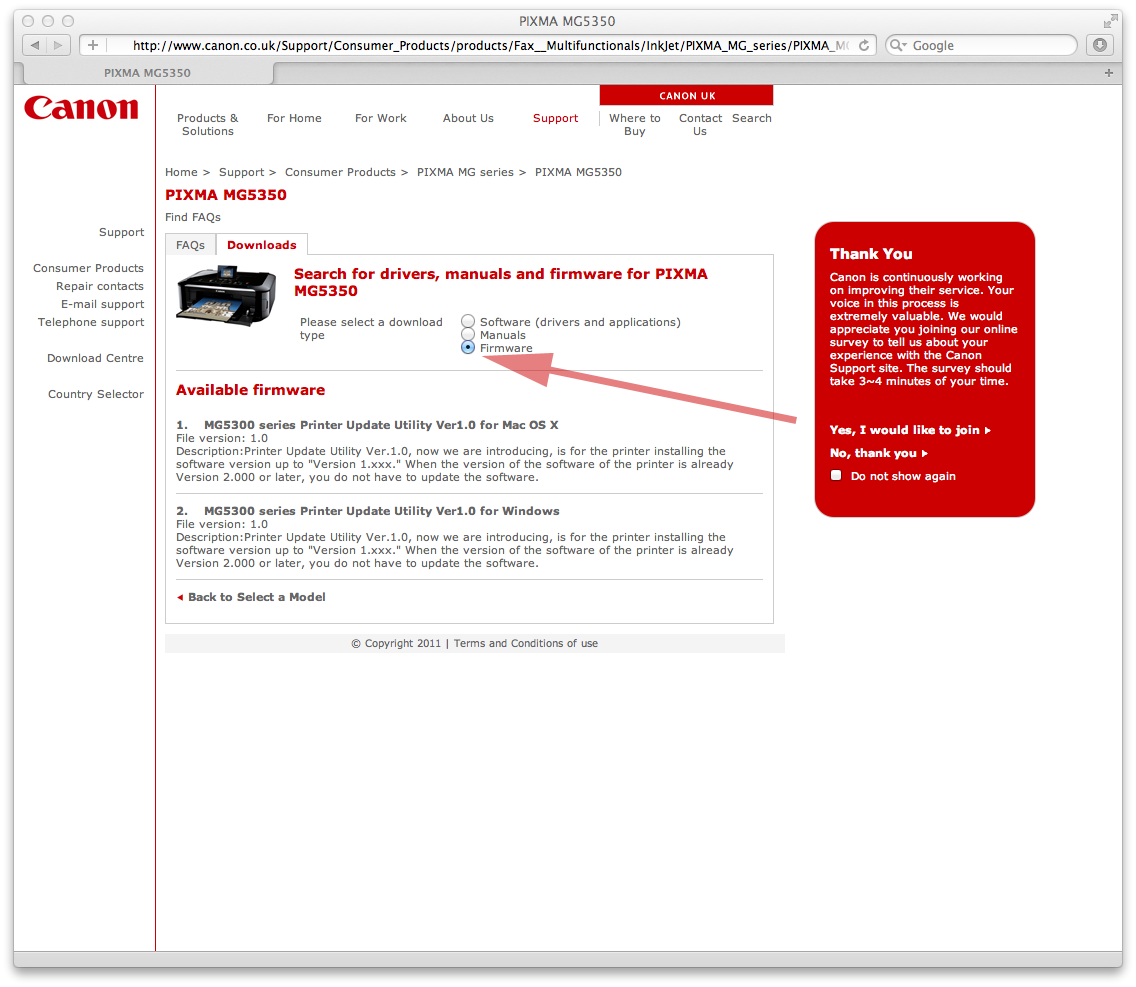Open Terms and Conditions of use
Screen dimensions: 1136x987
tap(526, 644)
